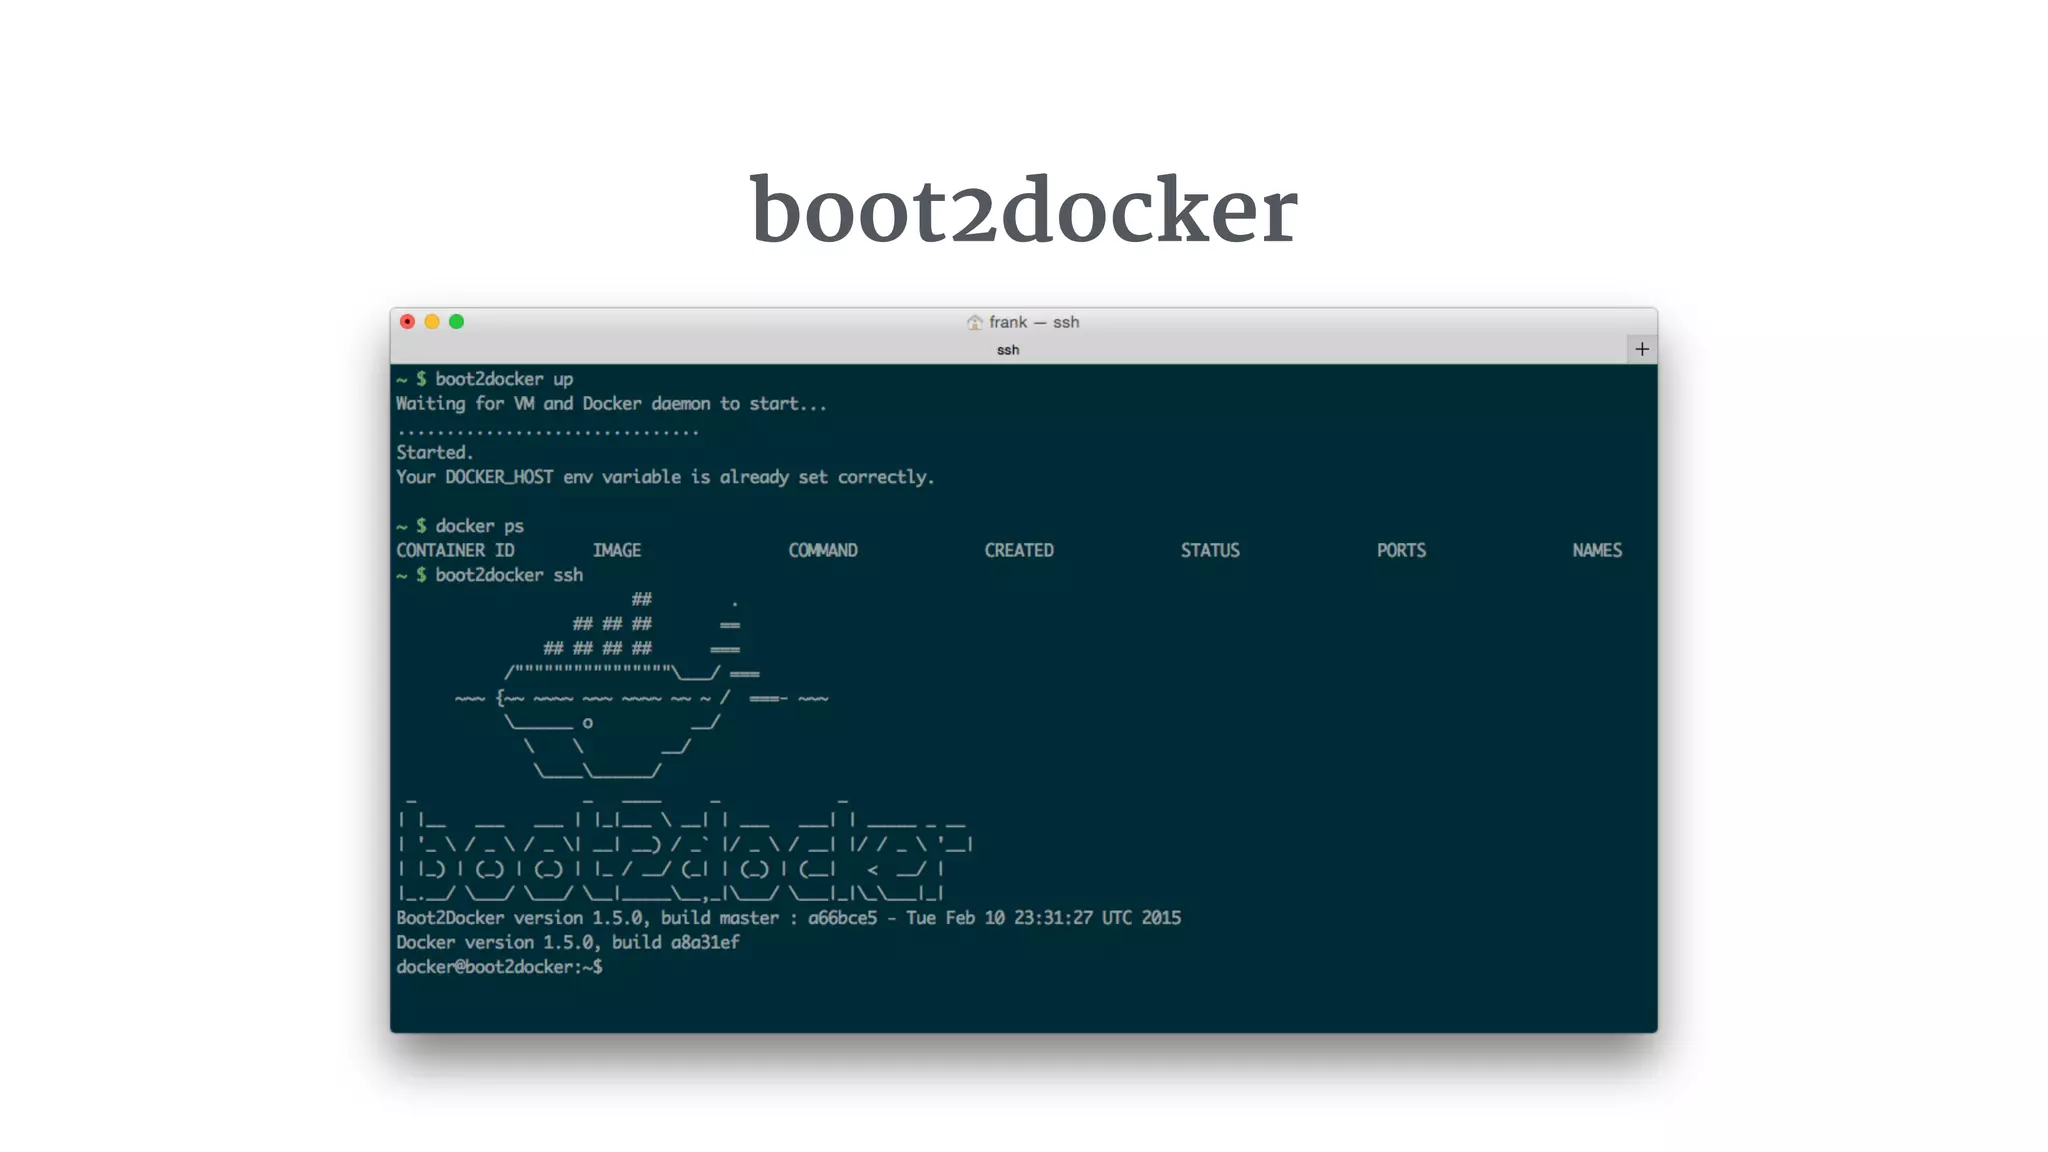Click the STATUS column header
The image size is (2048, 1152).
1210,550
